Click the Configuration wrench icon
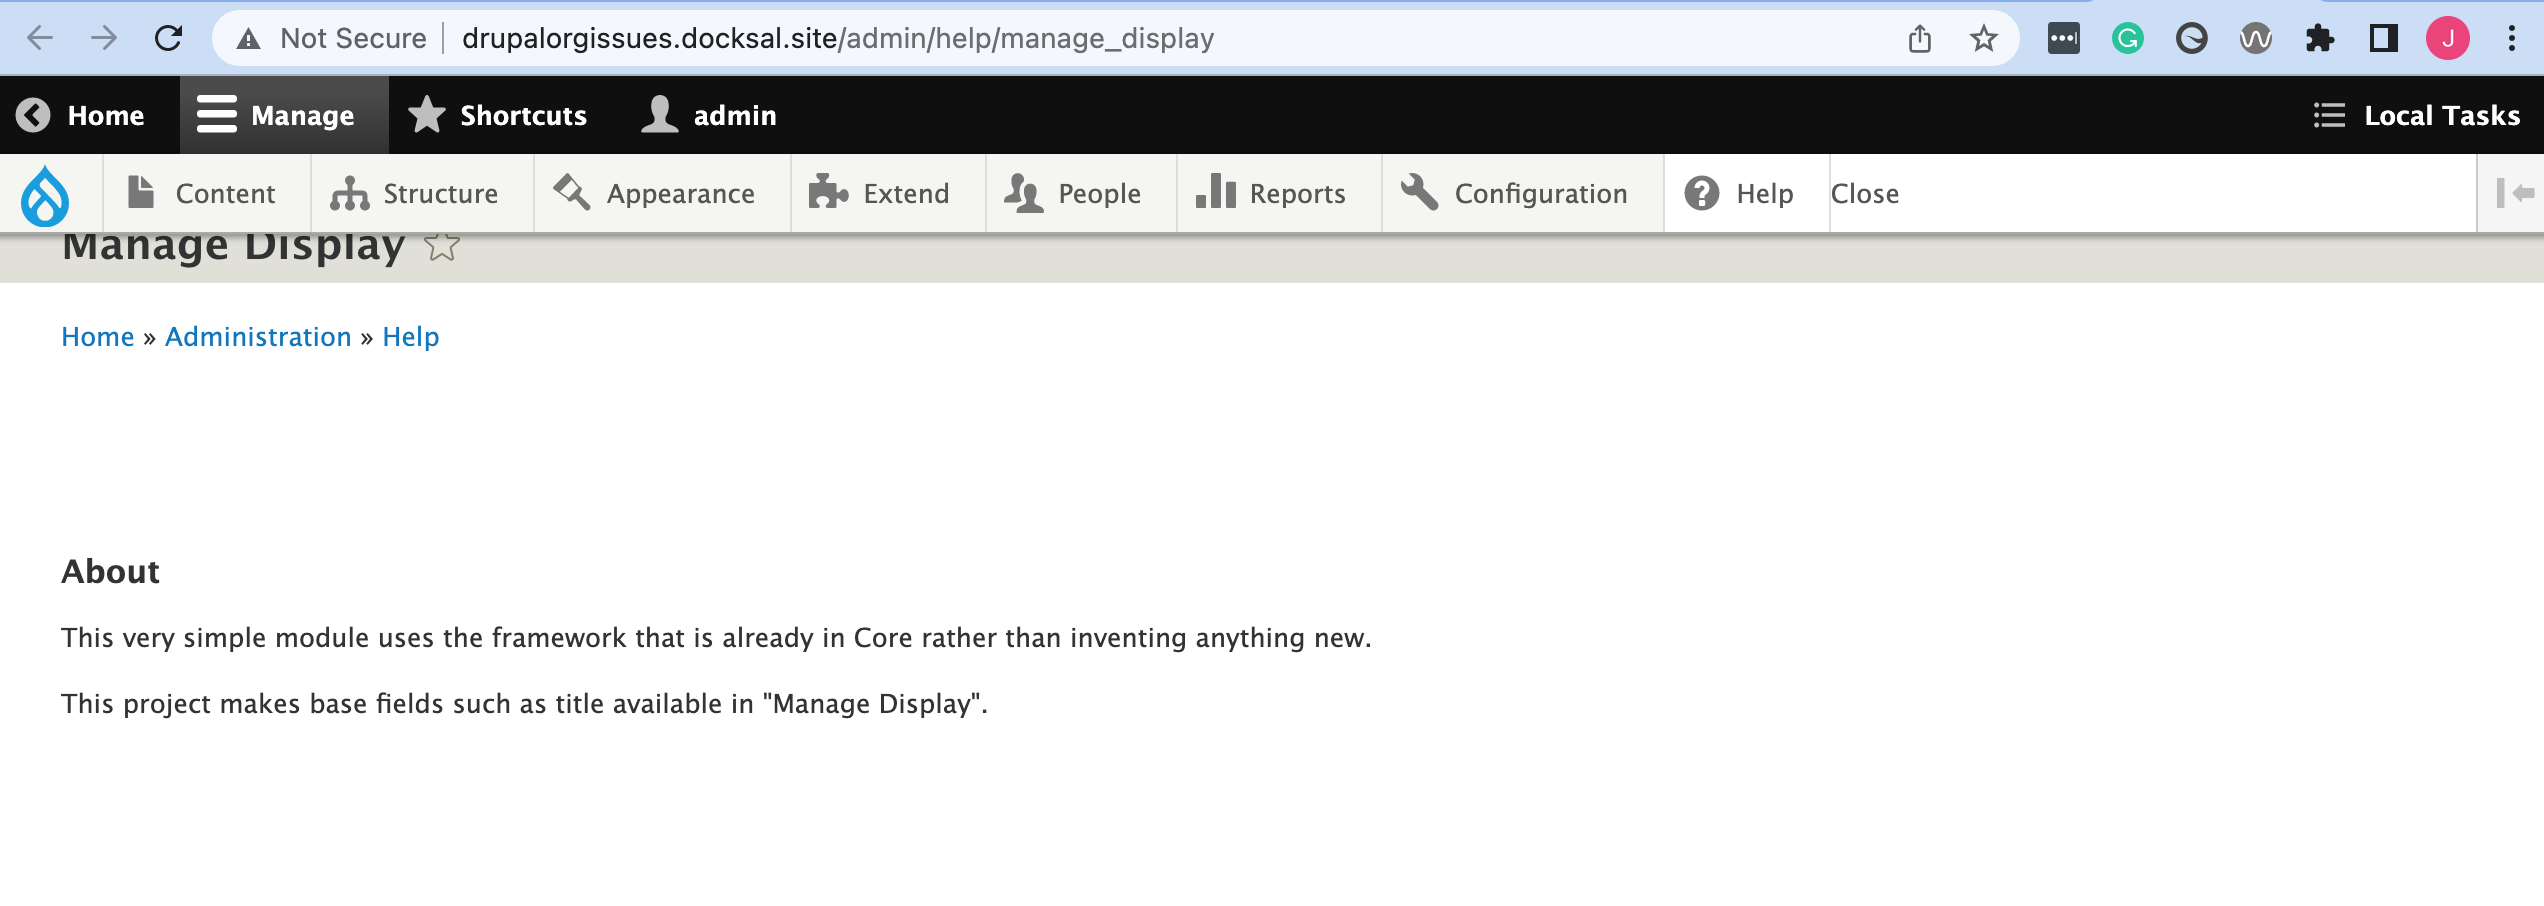The width and height of the screenshot is (2544, 906). click(1421, 193)
